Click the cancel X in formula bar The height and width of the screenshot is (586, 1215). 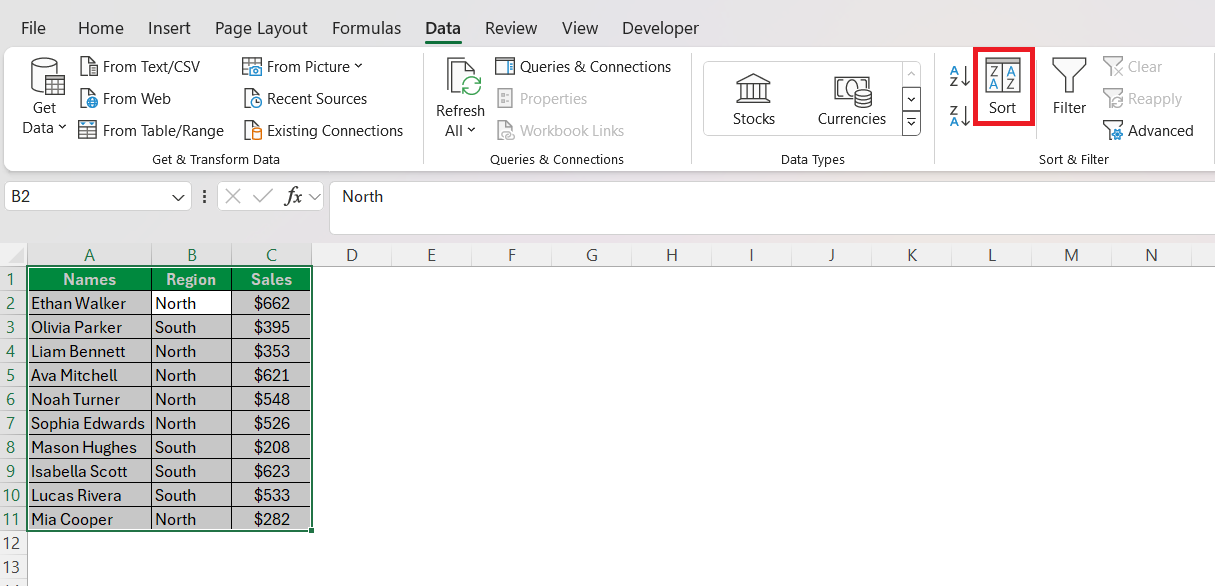click(x=233, y=197)
